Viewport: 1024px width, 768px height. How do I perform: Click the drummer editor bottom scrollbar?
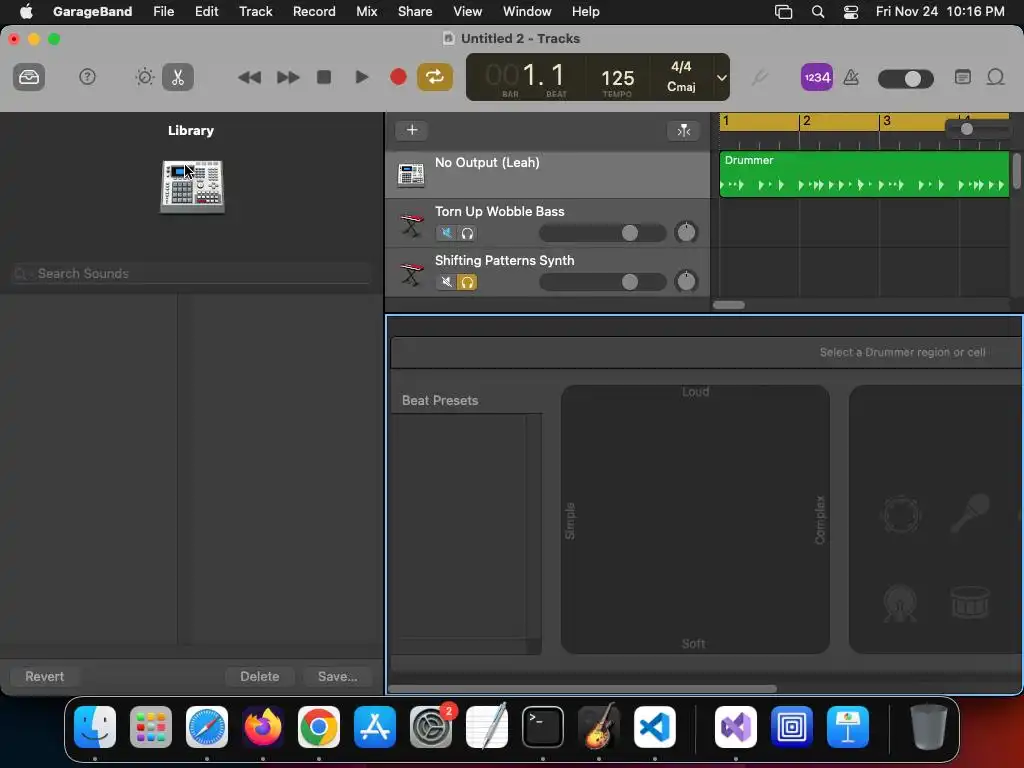(582, 688)
